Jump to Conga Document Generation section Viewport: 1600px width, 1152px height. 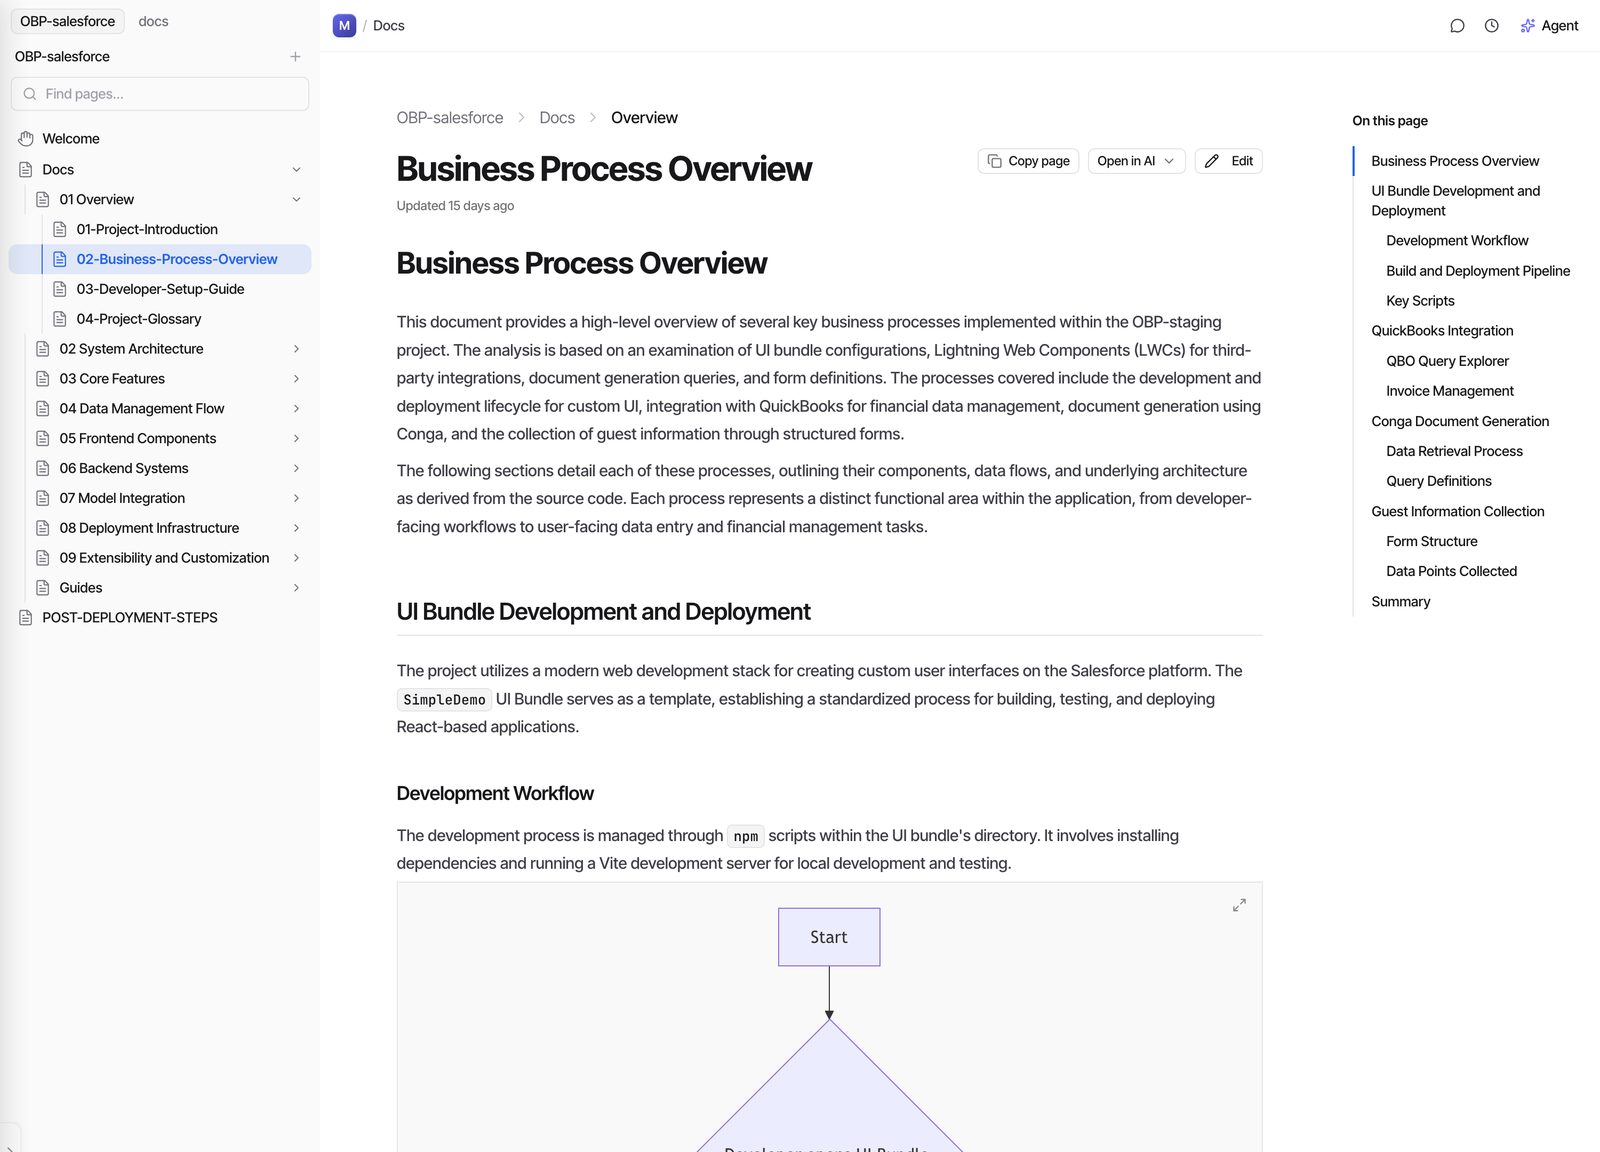(x=1460, y=422)
